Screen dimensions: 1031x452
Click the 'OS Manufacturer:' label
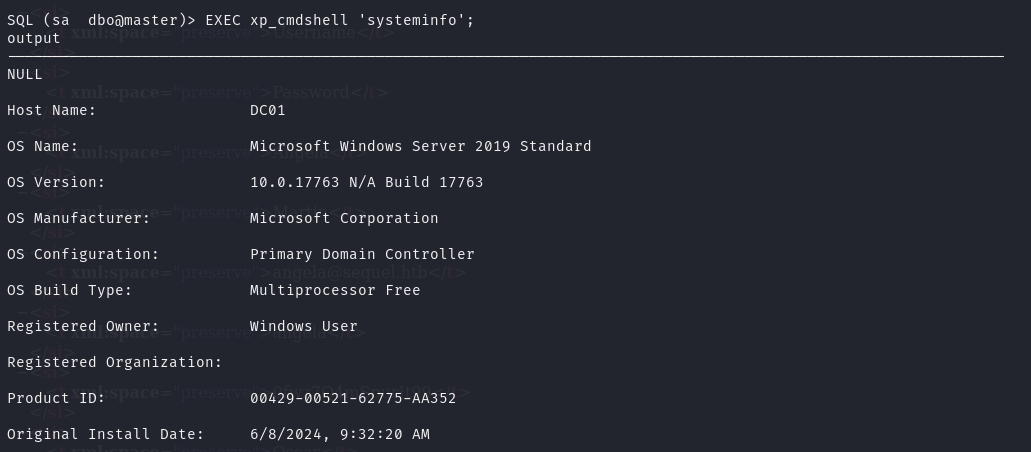[78, 218]
